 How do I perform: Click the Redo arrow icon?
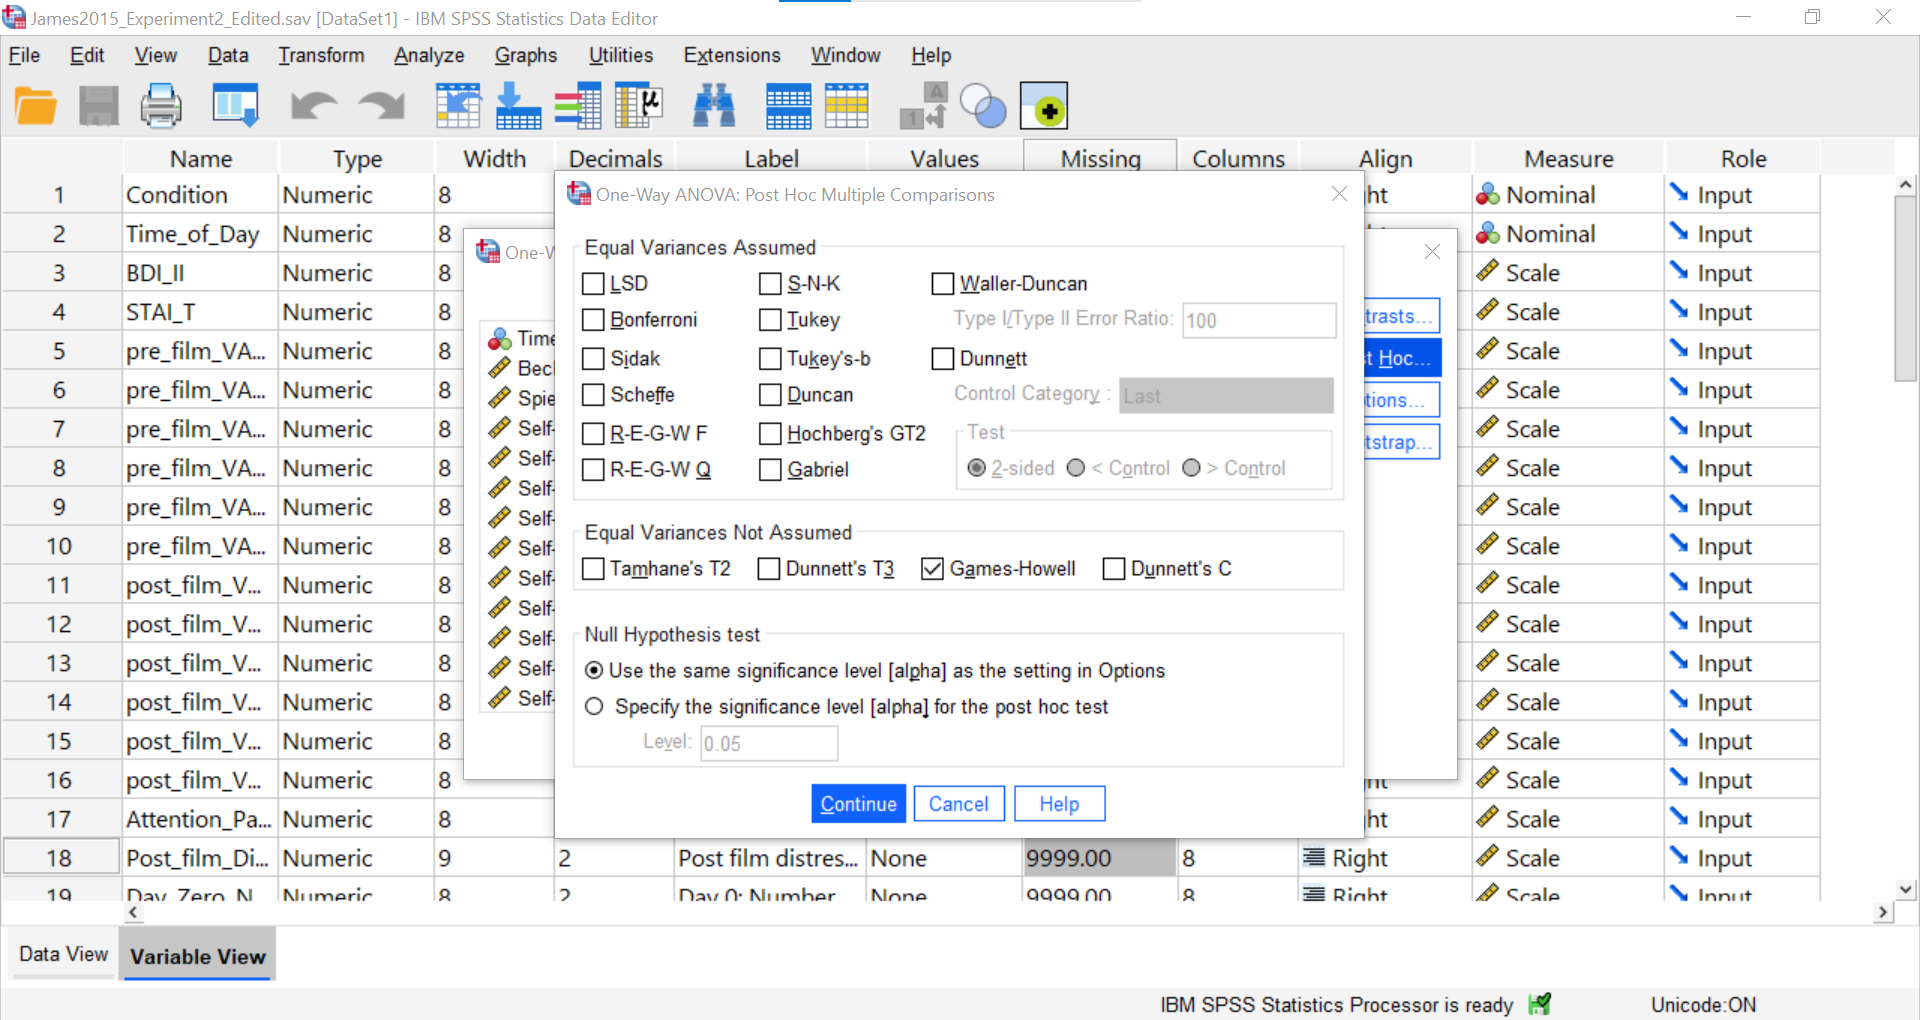coord(382,106)
